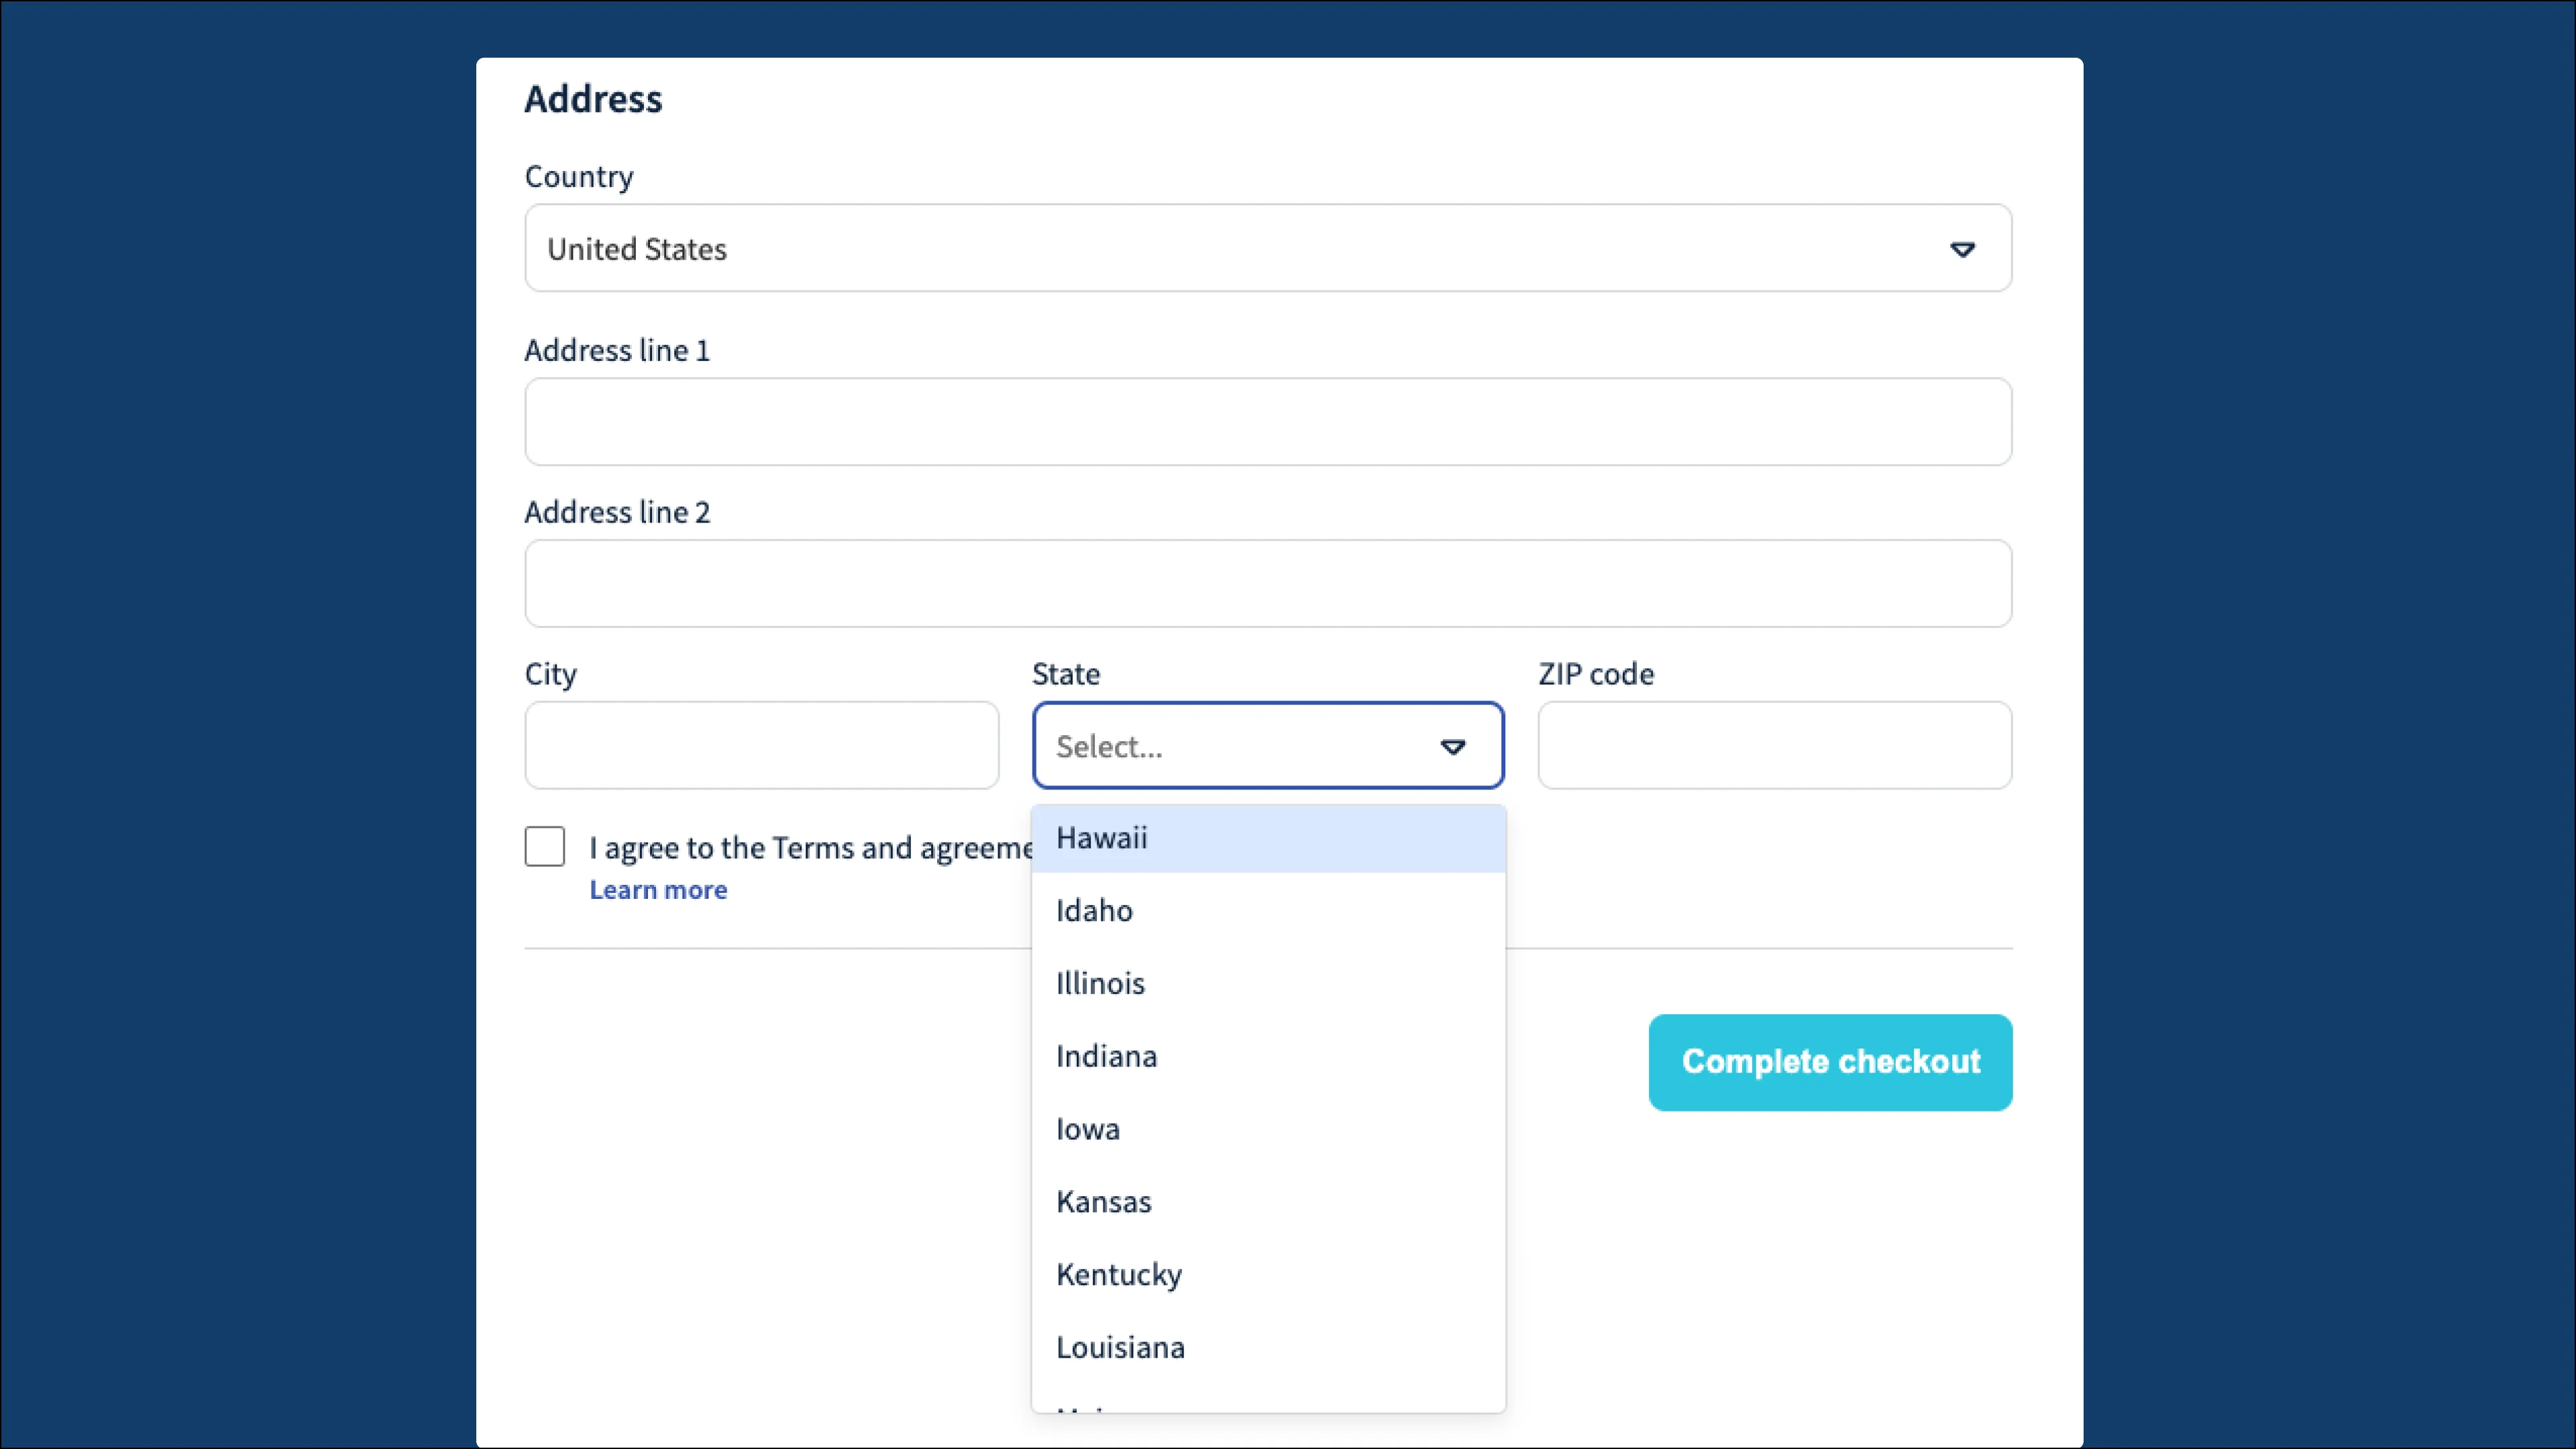
Task: Open the Country dropdown showing United States
Action: point(1268,248)
